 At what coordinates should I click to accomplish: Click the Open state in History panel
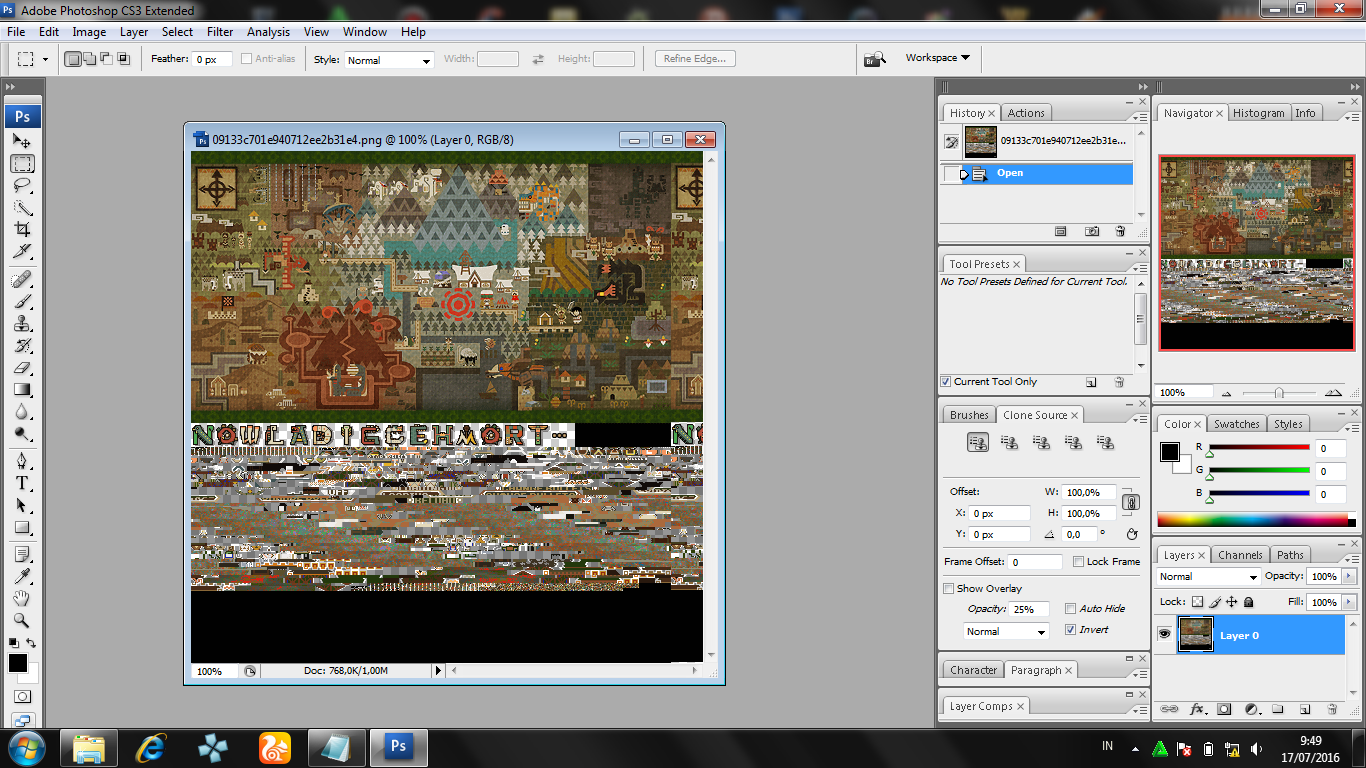point(1010,172)
